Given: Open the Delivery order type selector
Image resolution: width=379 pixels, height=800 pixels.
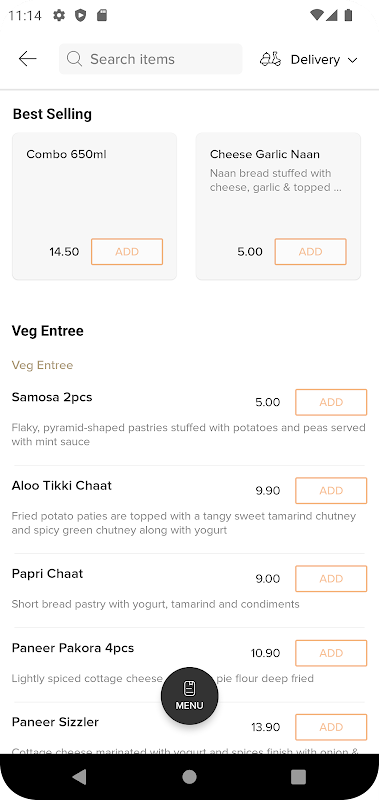Looking at the screenshot, I should [x=309, y=59].
